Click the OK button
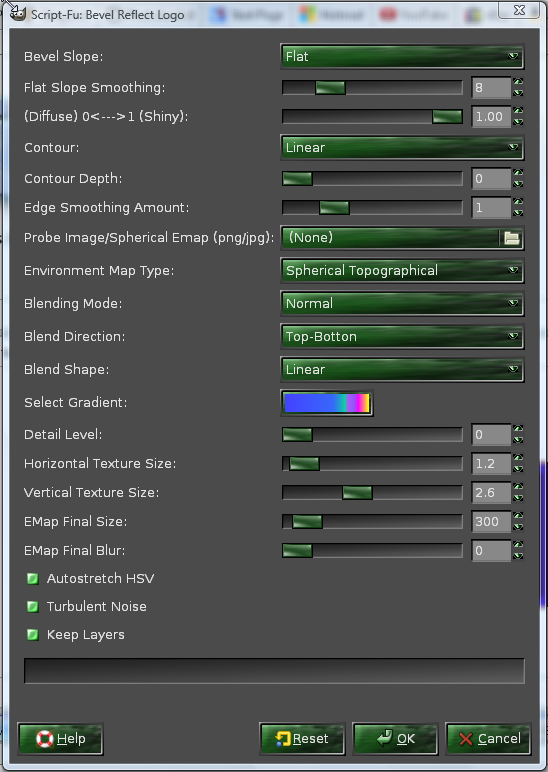This screenshot has height=772, width=548. tap(395, 739)
